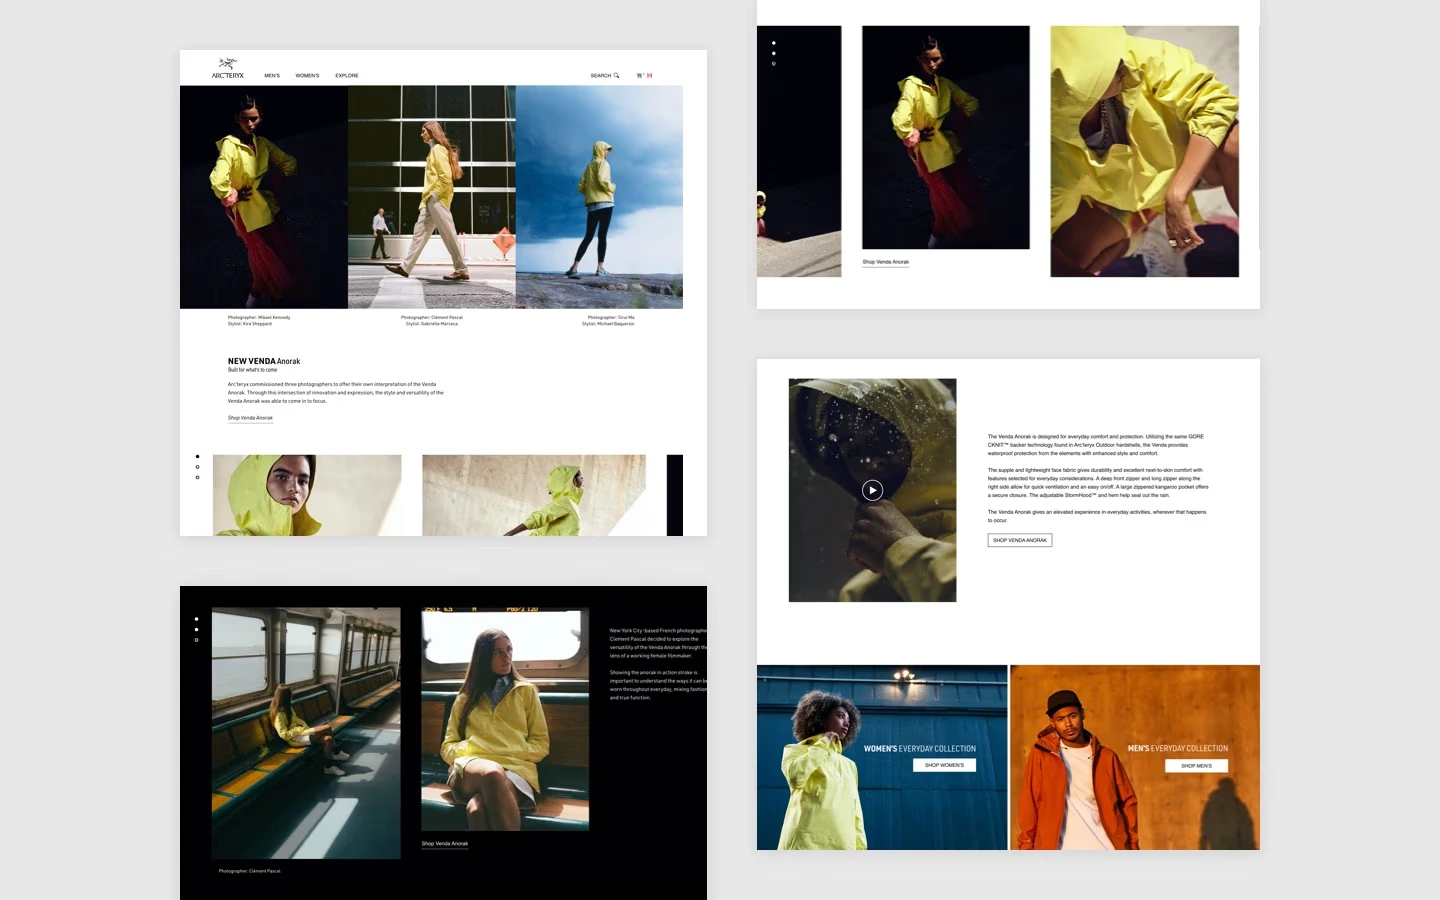
Task: Click the WOMEN'S EVERYDAY COLLECTION banner text
Action: [920, 748]
